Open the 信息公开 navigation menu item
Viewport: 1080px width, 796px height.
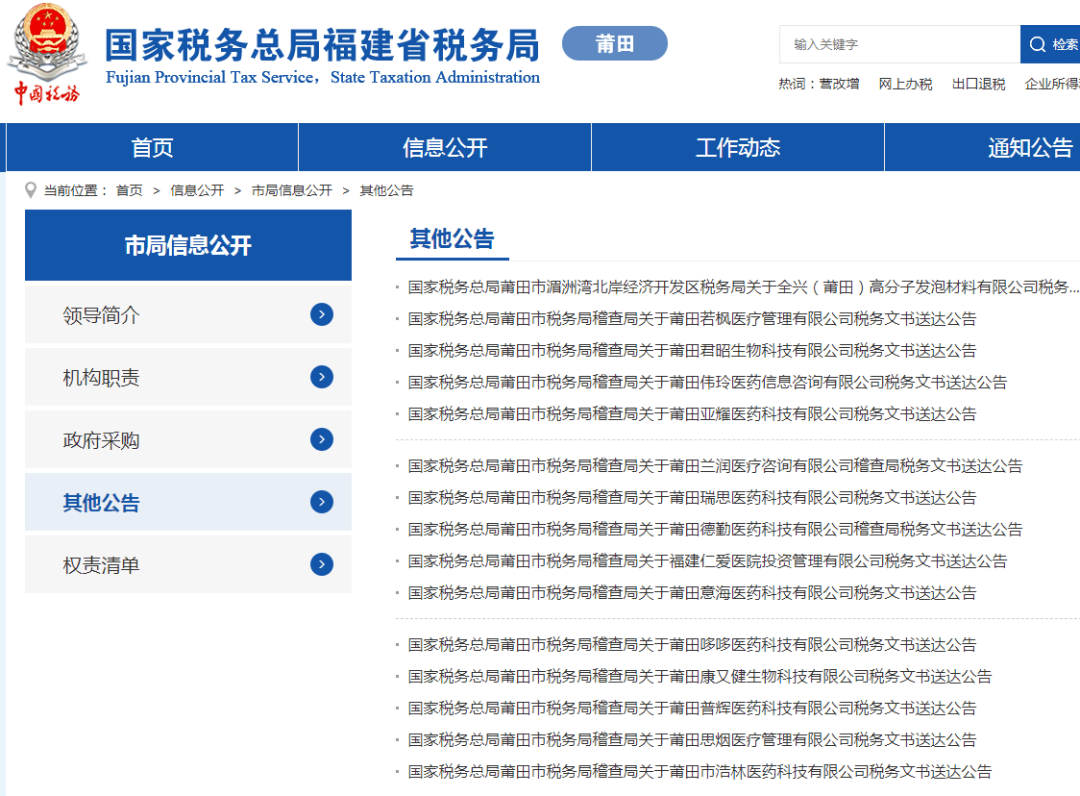[444, 147]
